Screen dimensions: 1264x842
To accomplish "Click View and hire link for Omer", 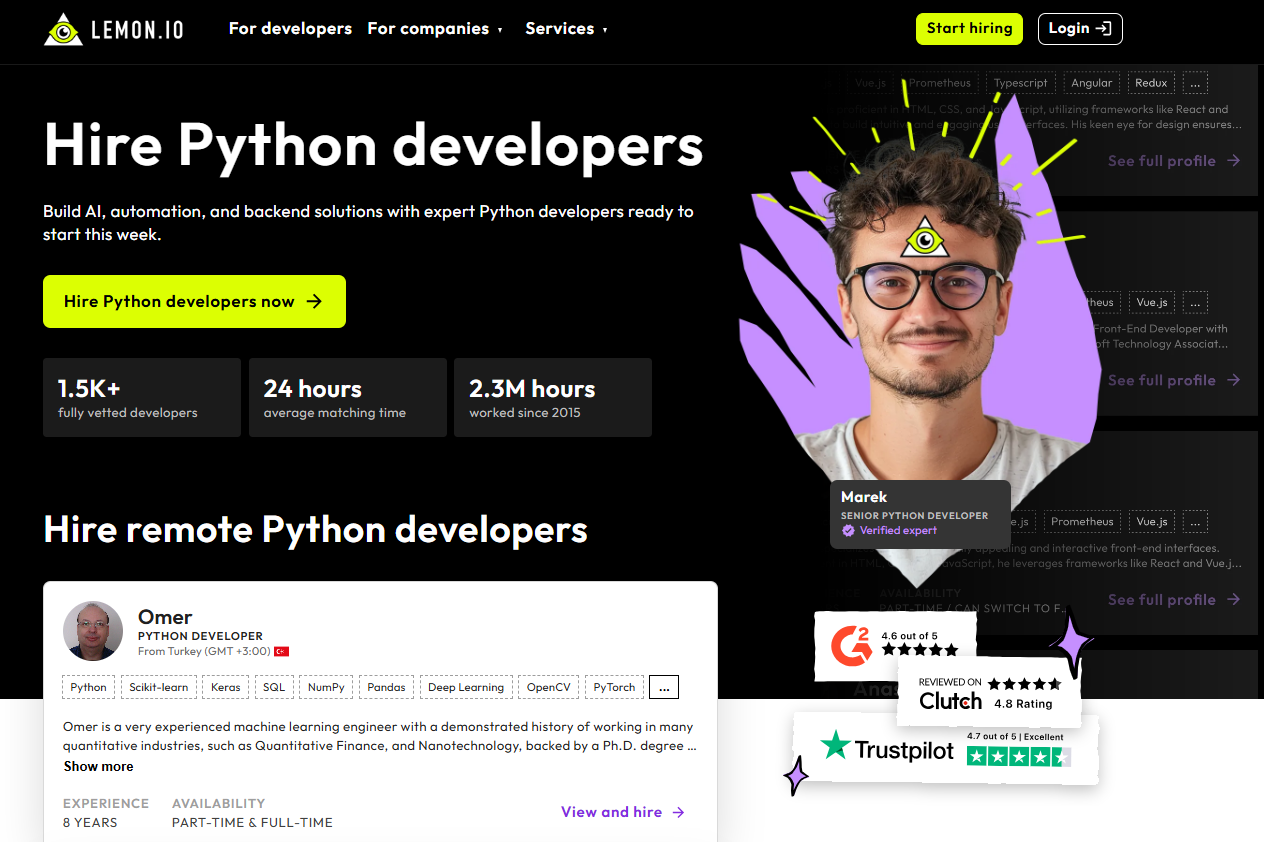I will [x=622, y=812].
